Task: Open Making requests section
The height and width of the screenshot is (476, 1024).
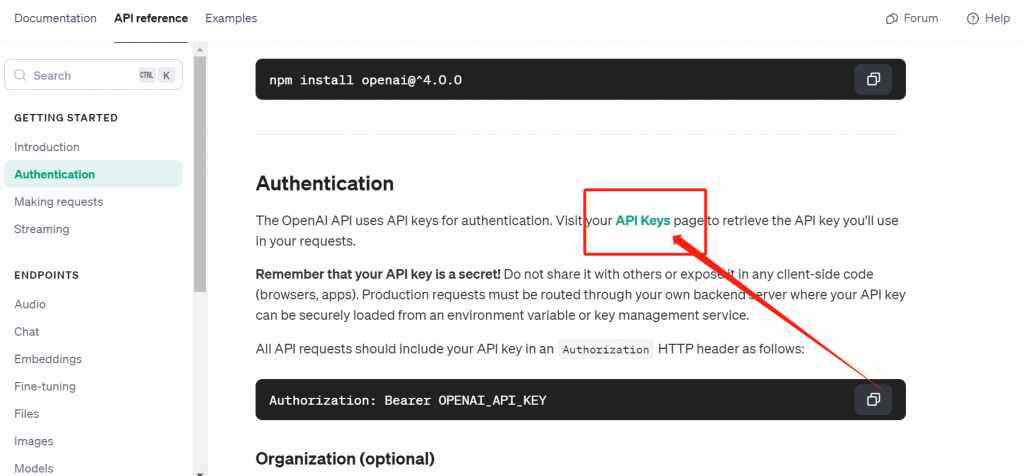Action: point(59,202)
